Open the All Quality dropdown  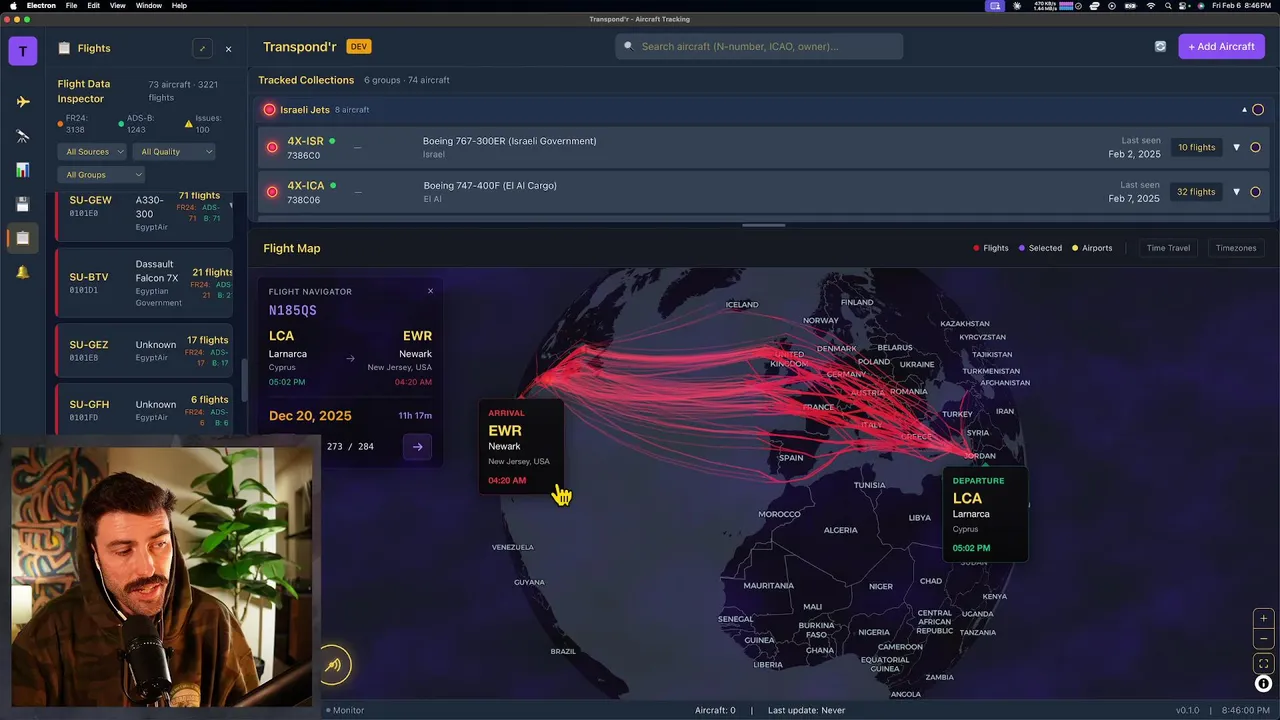point(175,152)
